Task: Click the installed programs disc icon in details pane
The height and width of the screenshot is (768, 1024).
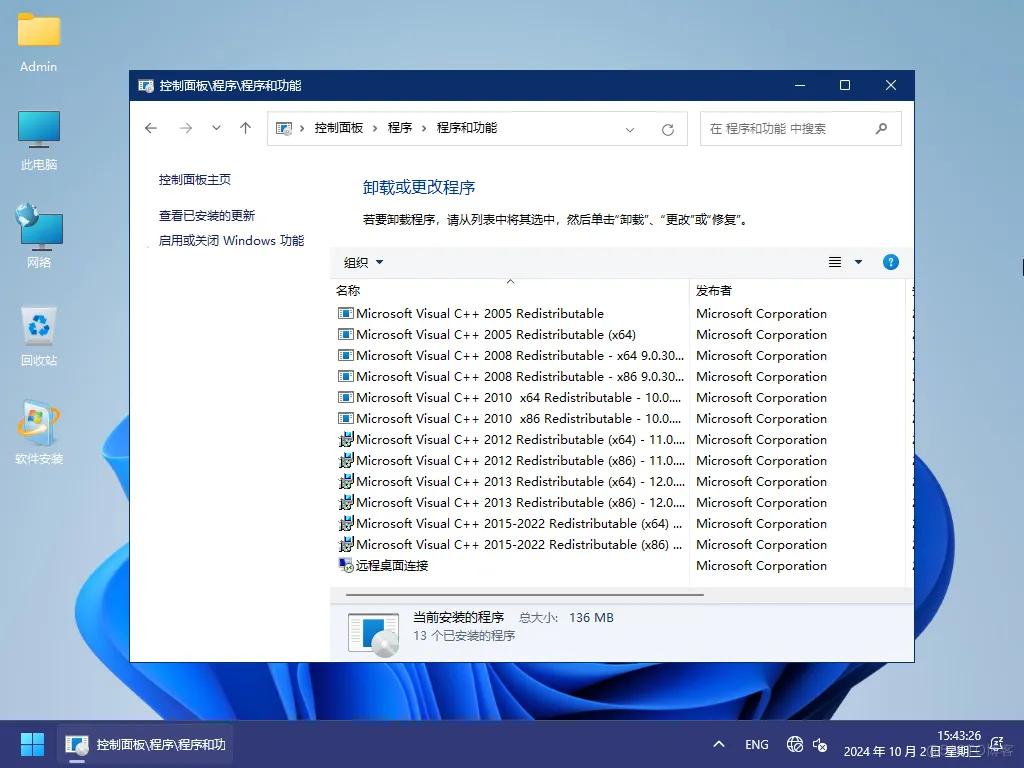Action: (374, 633)
